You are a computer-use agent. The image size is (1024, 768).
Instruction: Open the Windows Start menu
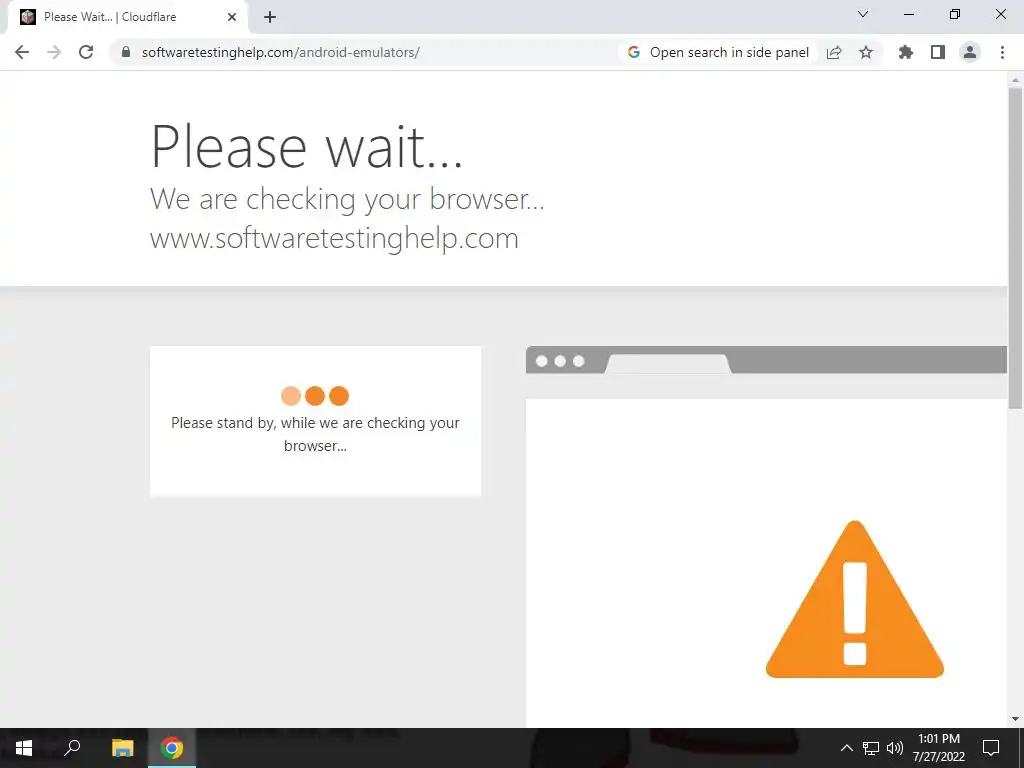[x=24, y=748]
